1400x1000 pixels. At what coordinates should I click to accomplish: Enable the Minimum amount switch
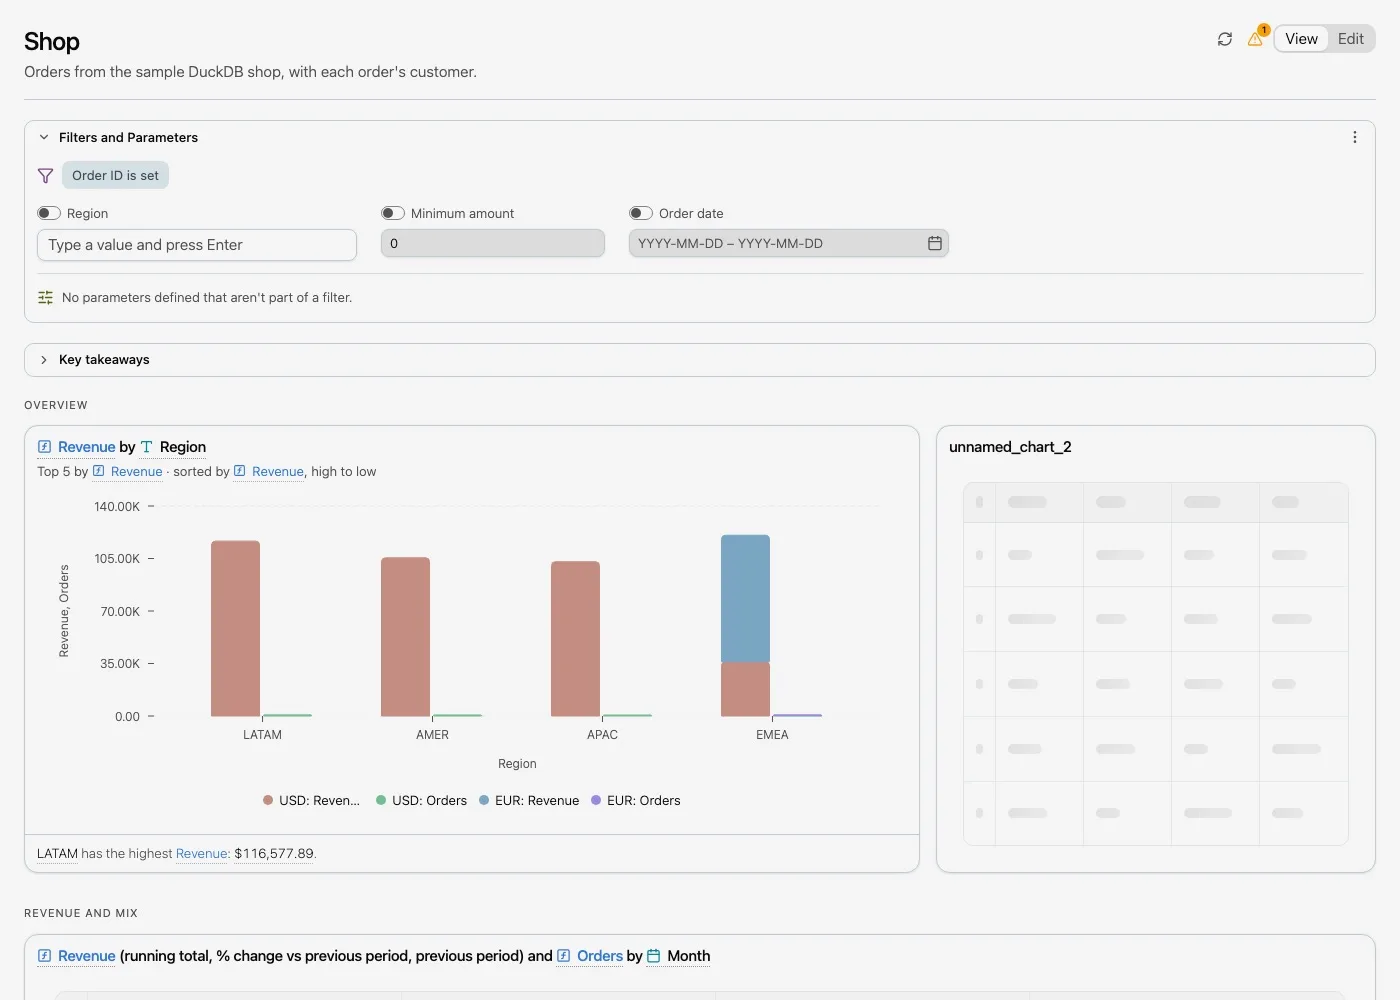tap(393, 213)
